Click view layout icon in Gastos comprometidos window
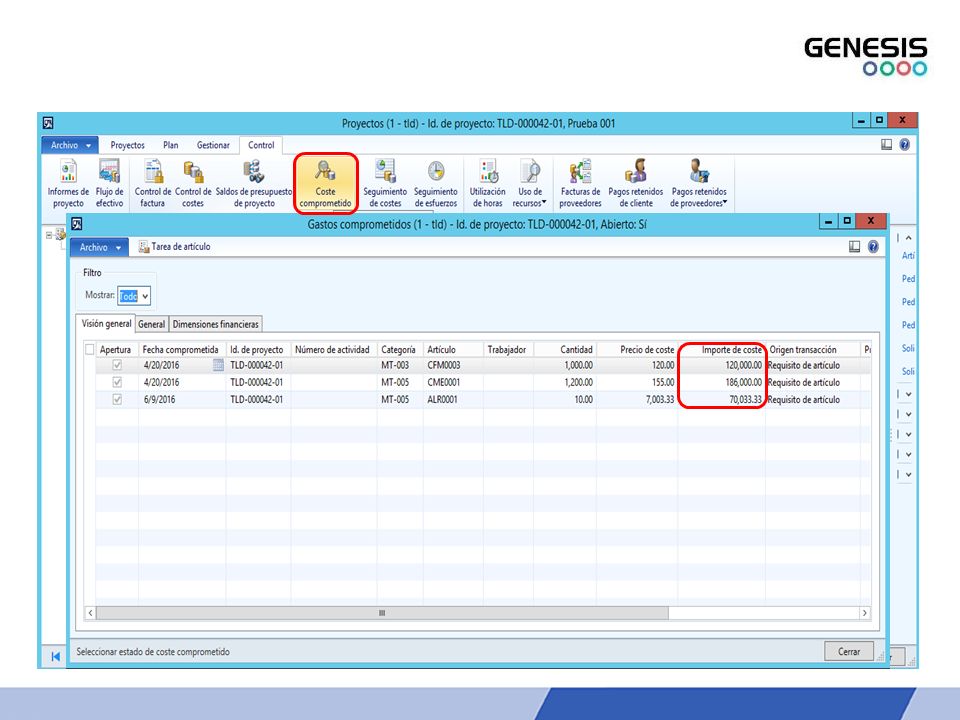Image resolution: width=960 pixels, height=720 pixels. tap(854, 247)
